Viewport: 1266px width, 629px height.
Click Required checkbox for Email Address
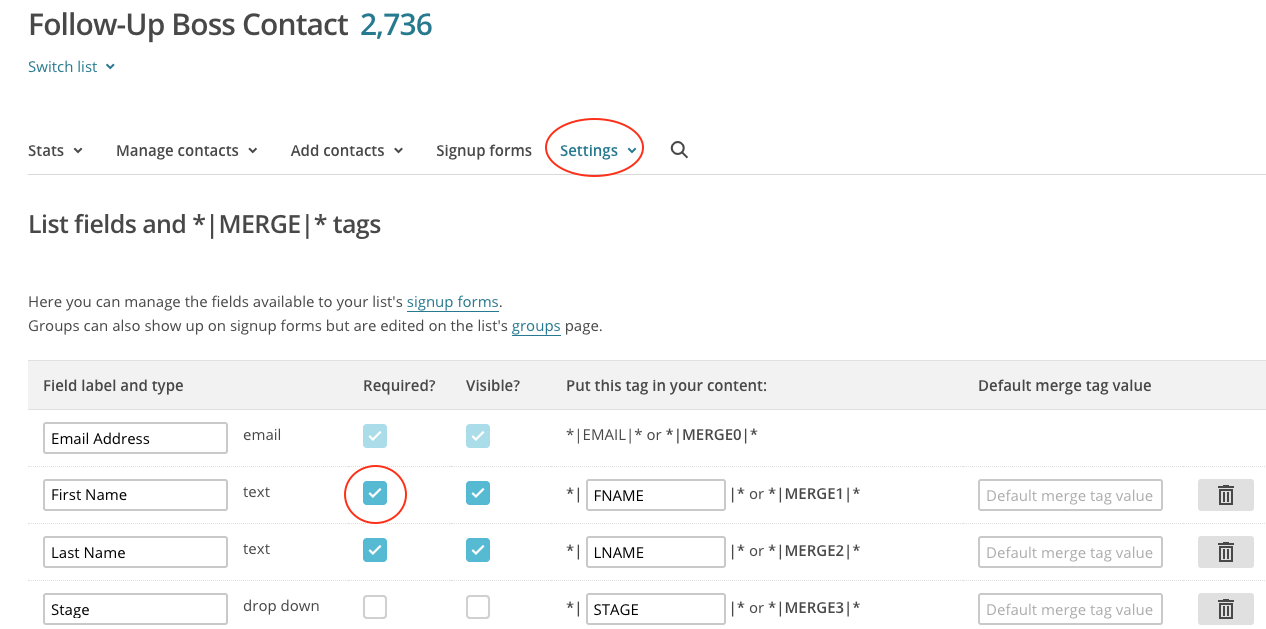(375, 436)
